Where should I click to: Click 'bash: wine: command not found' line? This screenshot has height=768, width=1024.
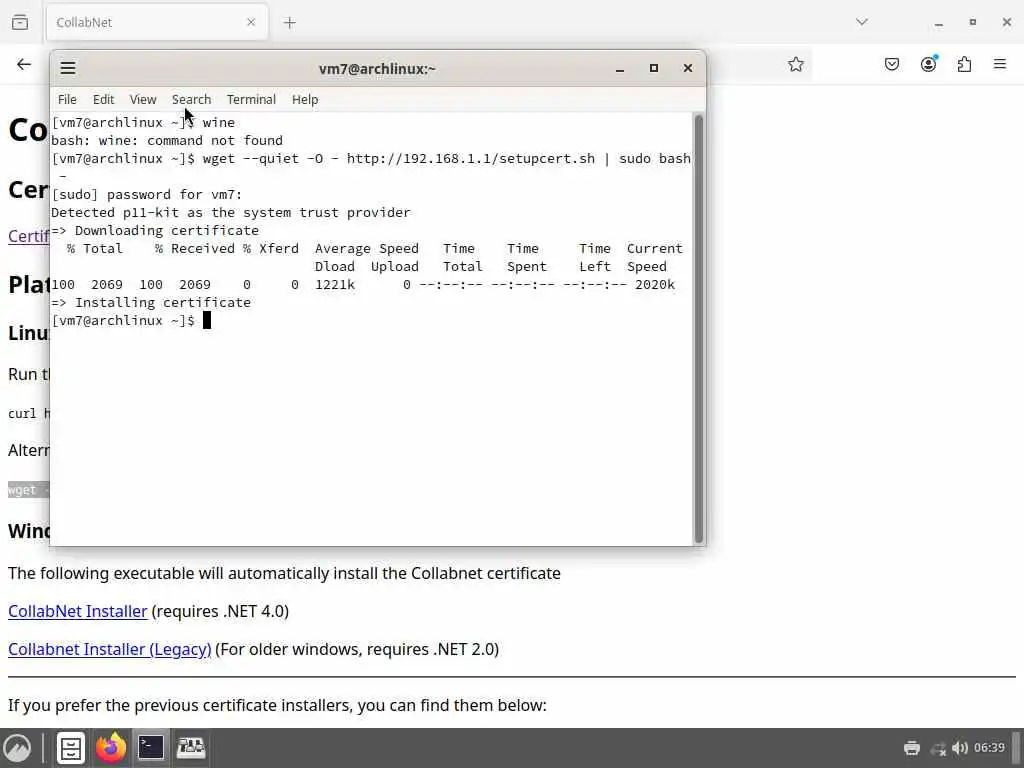click(x=167, y=140)
